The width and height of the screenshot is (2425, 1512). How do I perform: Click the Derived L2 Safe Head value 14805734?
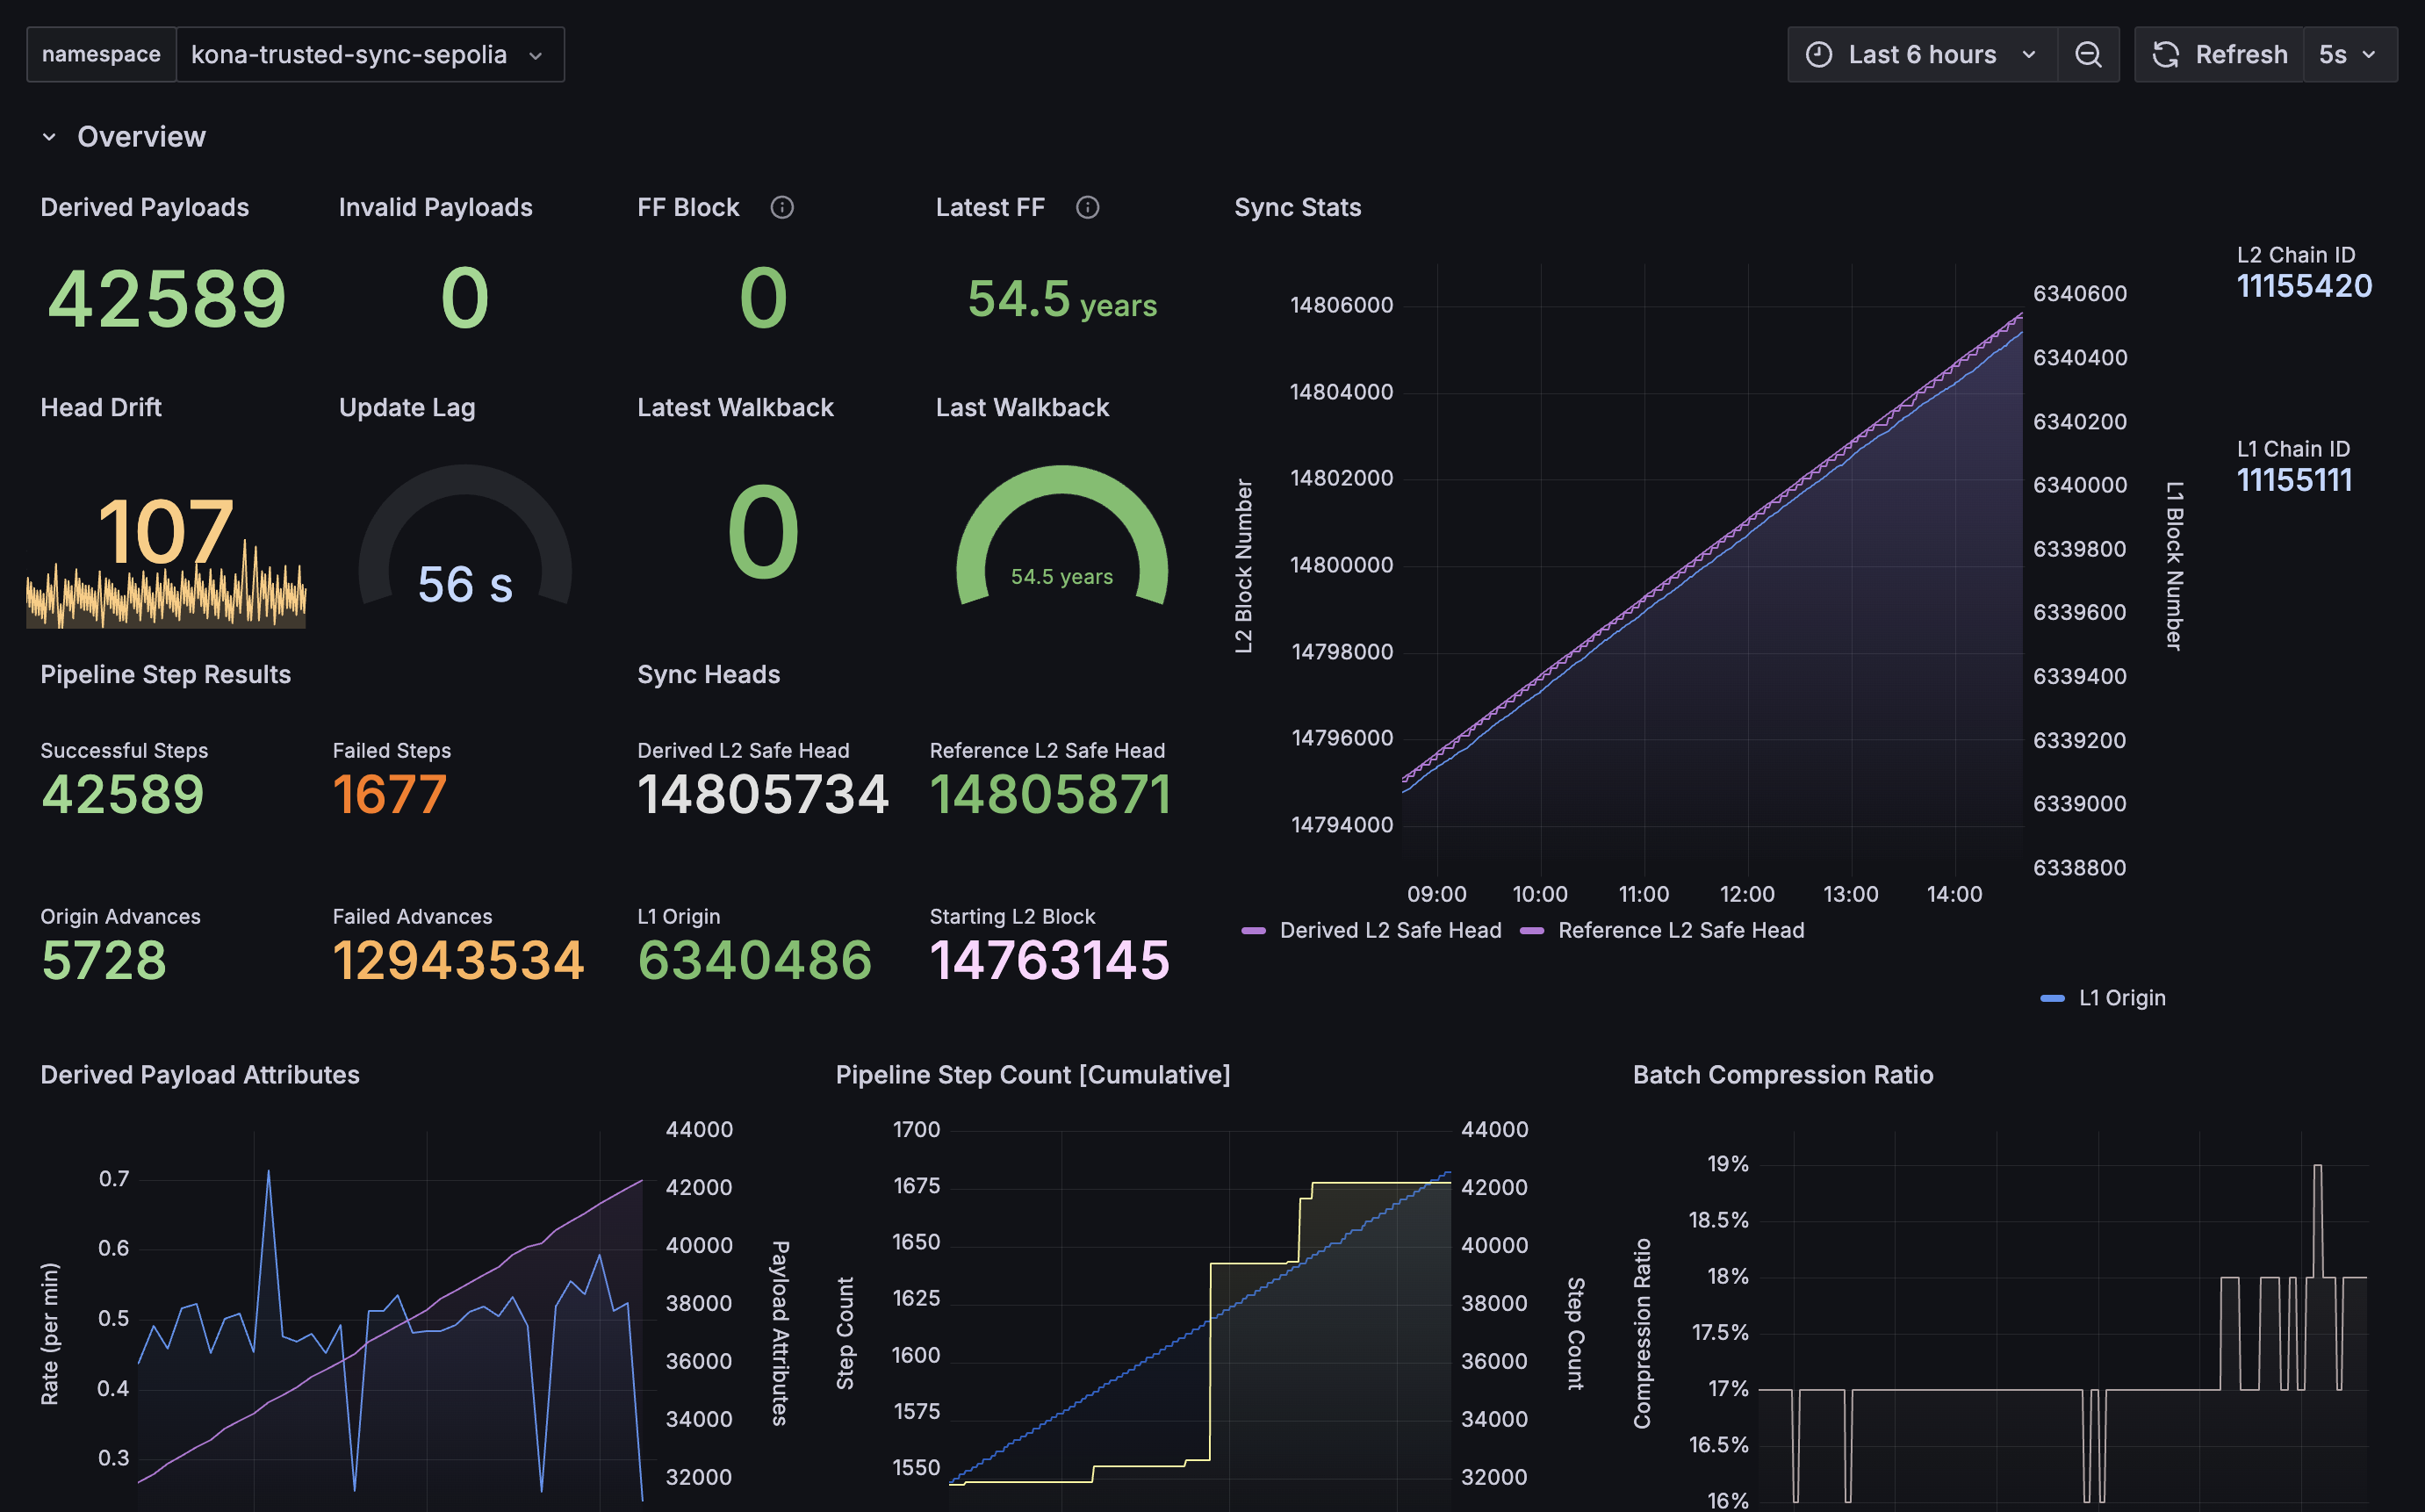point(763,795)
